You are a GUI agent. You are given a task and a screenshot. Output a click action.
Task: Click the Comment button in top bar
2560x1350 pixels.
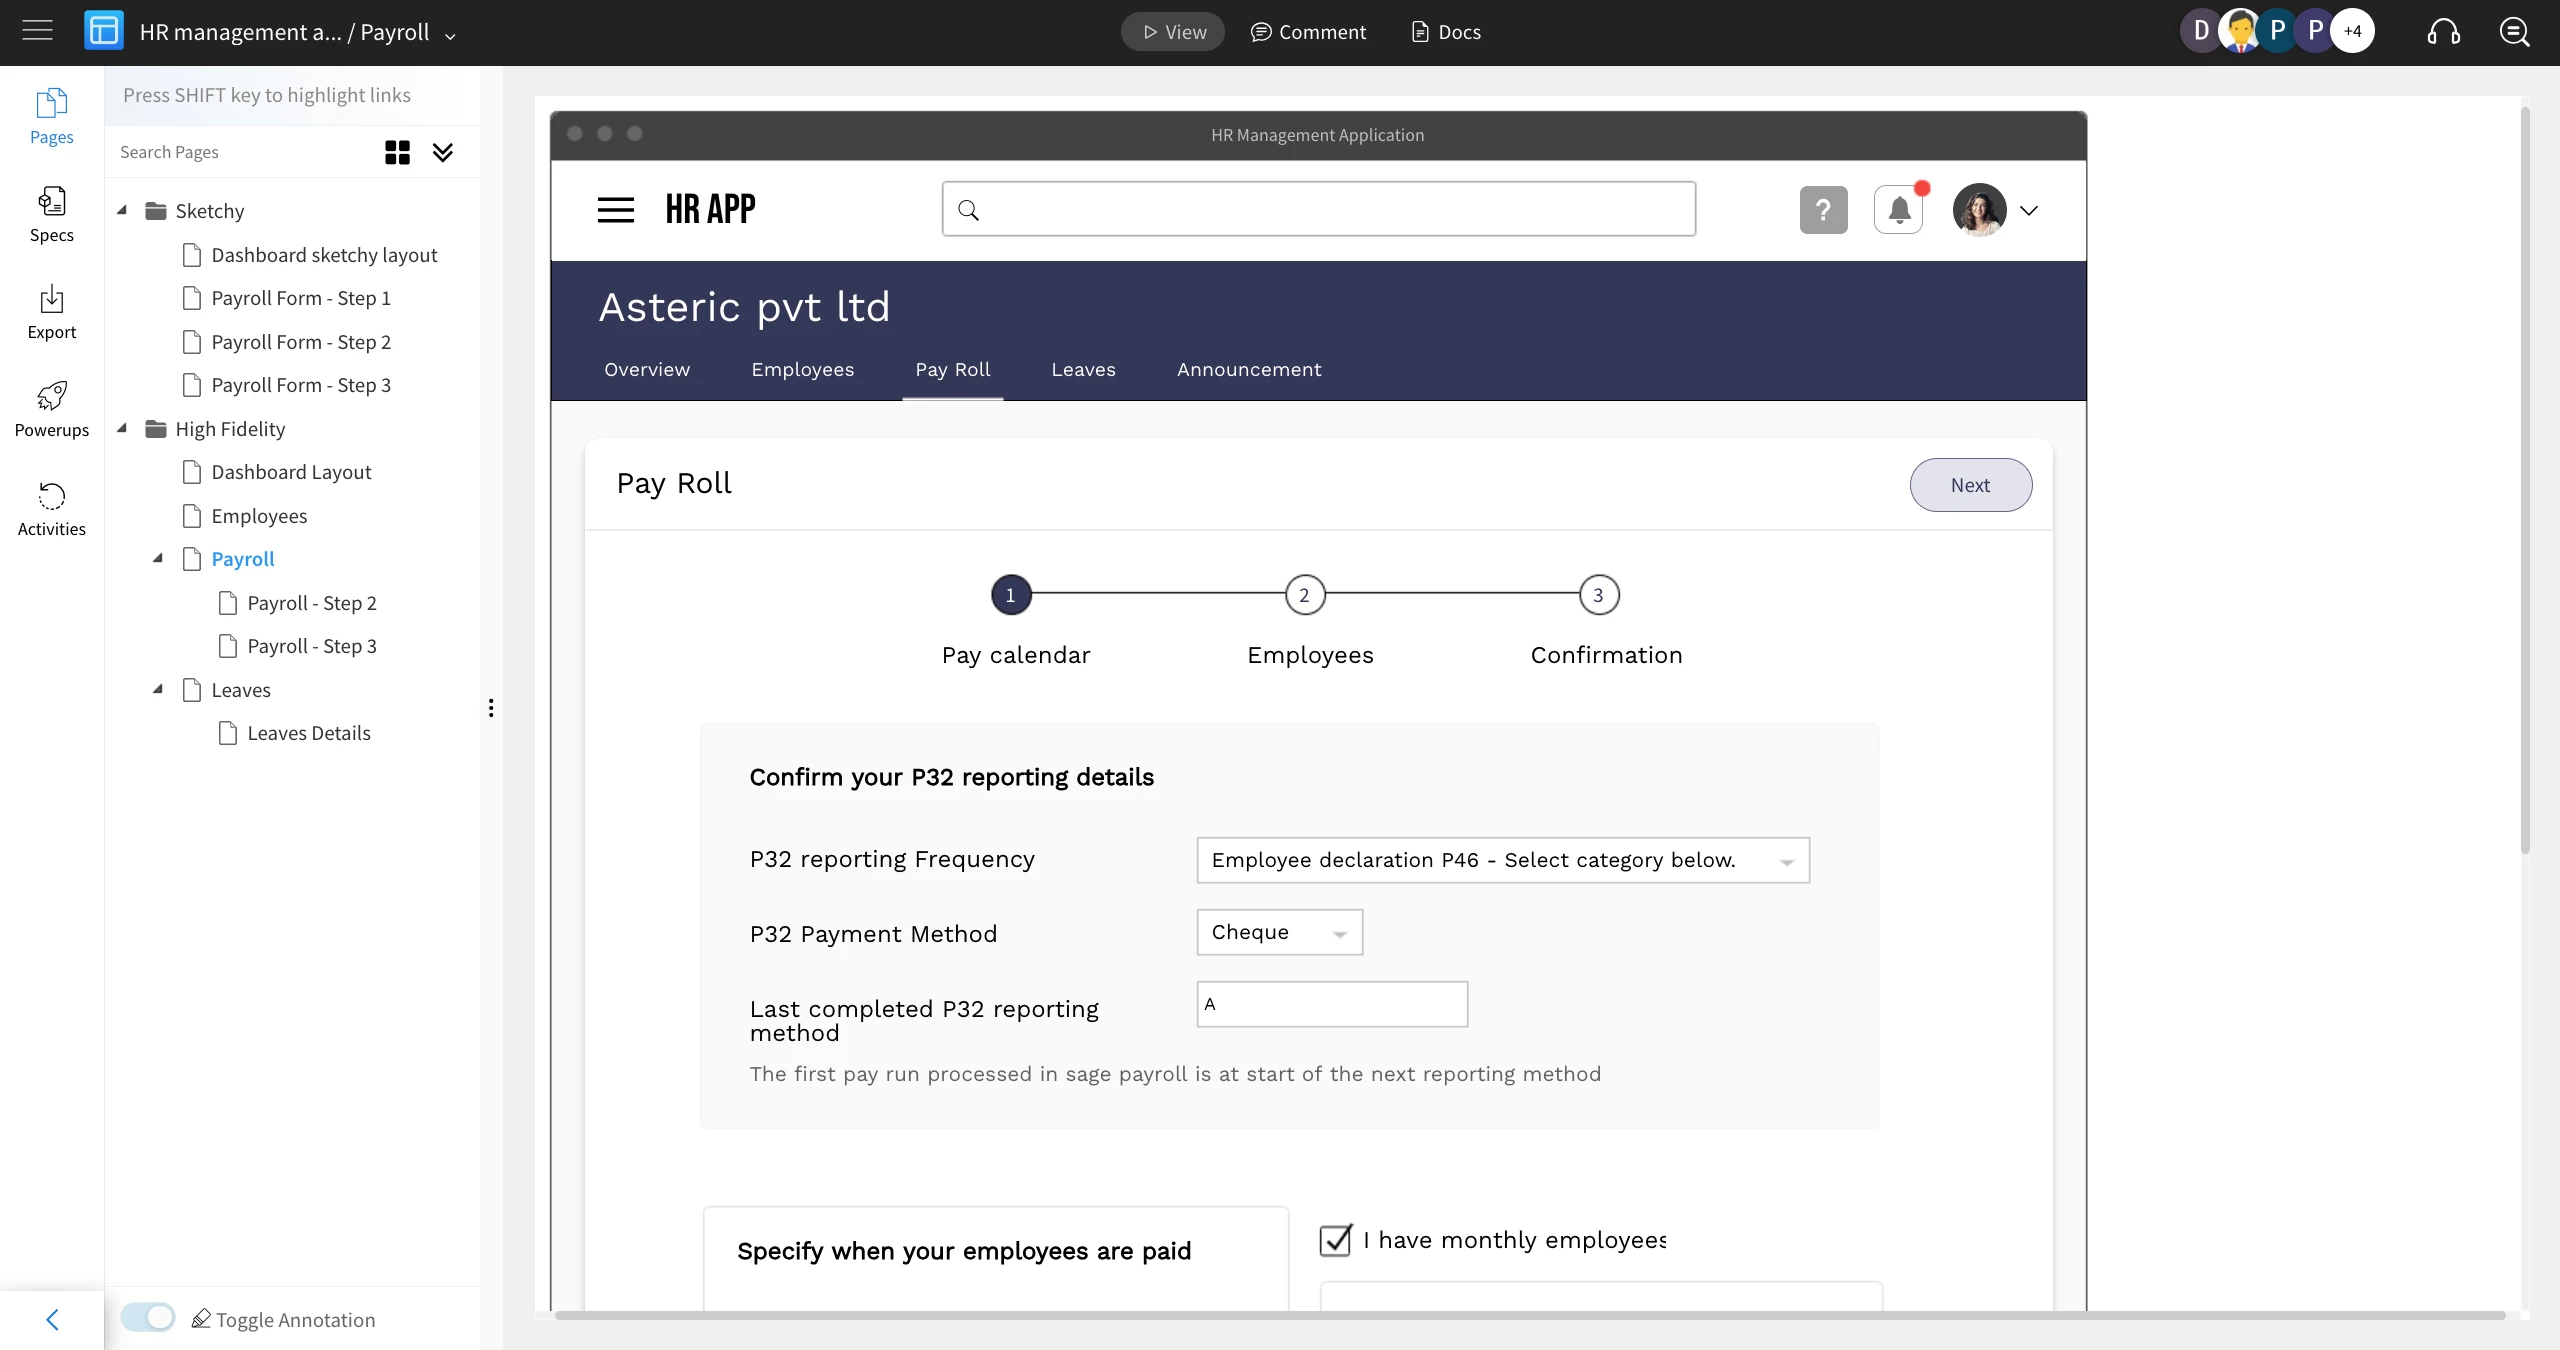coord(1308,32)
